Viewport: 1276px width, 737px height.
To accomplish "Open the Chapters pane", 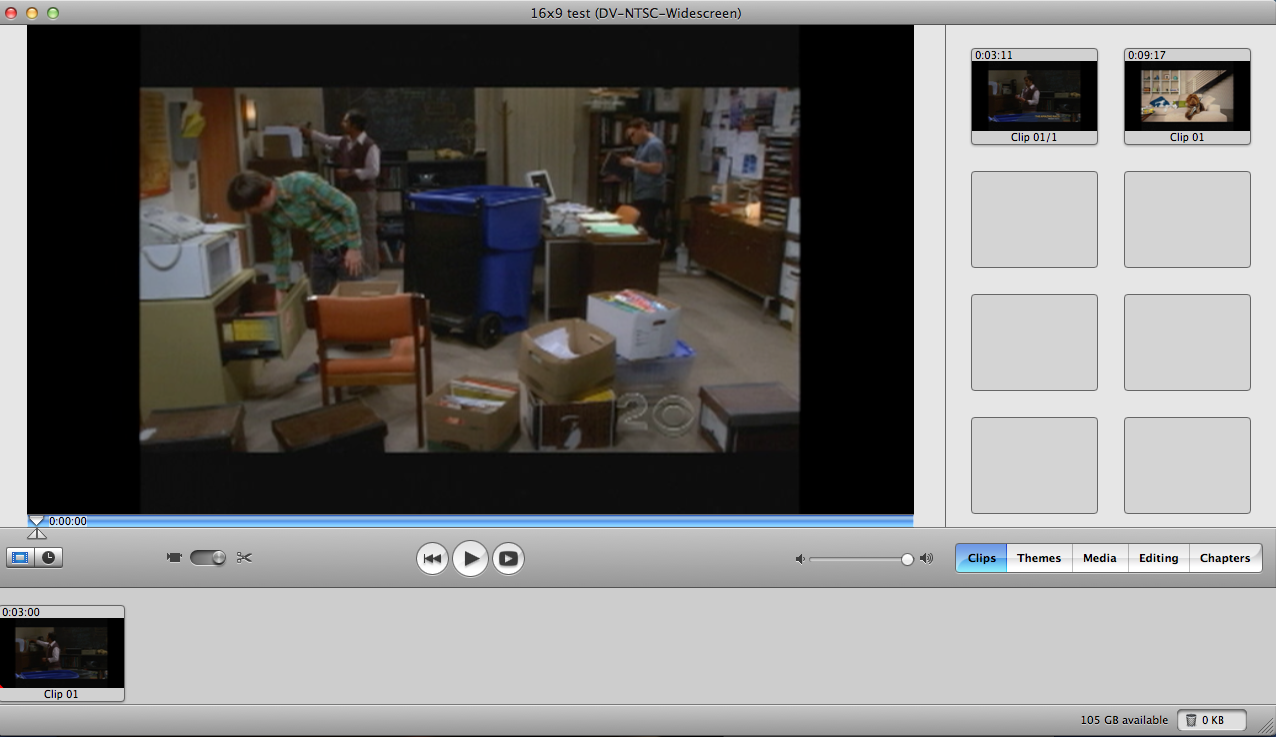I will tap(1225, 558).
